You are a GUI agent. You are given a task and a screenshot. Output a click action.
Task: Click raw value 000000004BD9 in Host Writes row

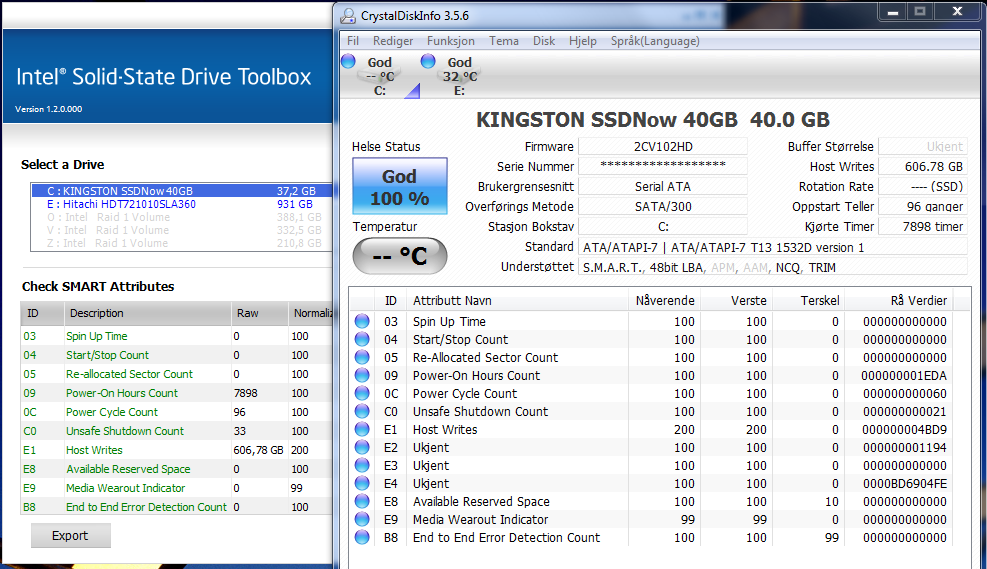click(x=904, y=430)
